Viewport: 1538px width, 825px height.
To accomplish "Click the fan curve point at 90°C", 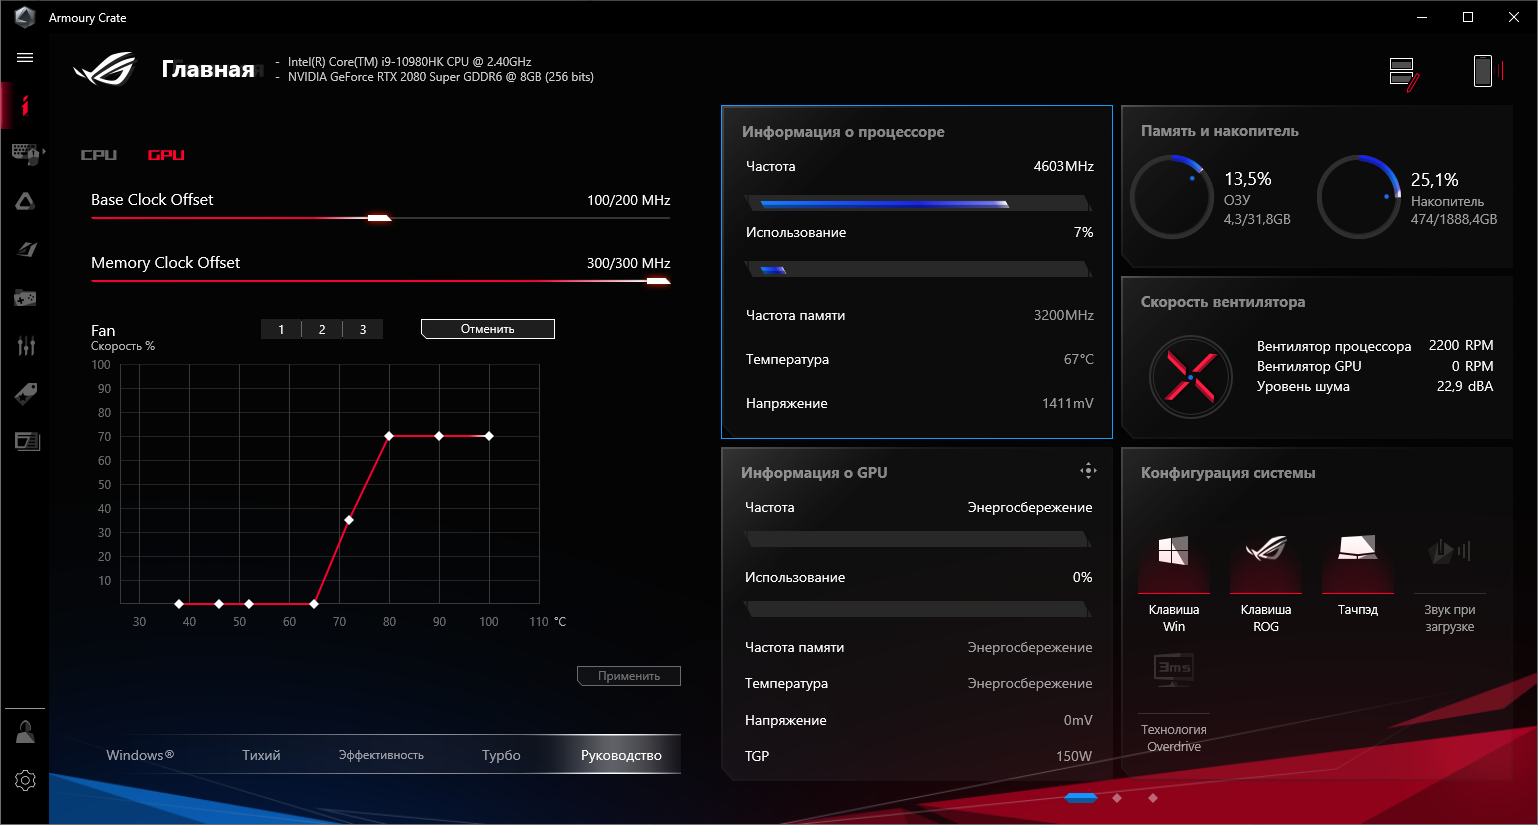I will tap(439, 436).
